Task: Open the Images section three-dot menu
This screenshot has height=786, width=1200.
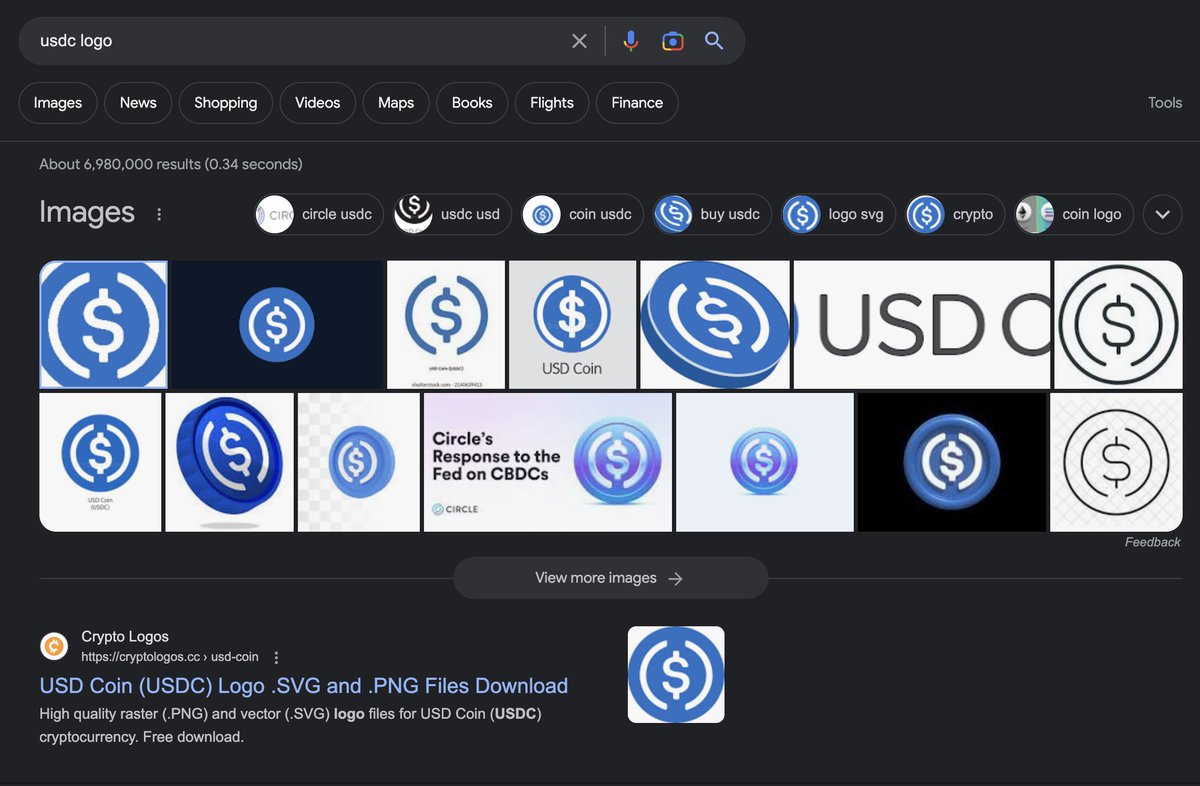Action: coord(159,214)
